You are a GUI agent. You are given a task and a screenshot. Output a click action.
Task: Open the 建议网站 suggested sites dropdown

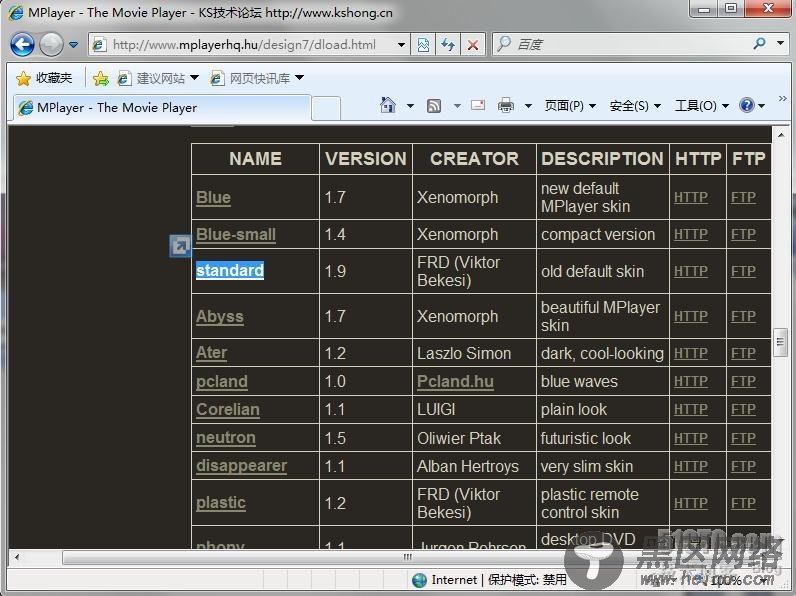point(158,78)
